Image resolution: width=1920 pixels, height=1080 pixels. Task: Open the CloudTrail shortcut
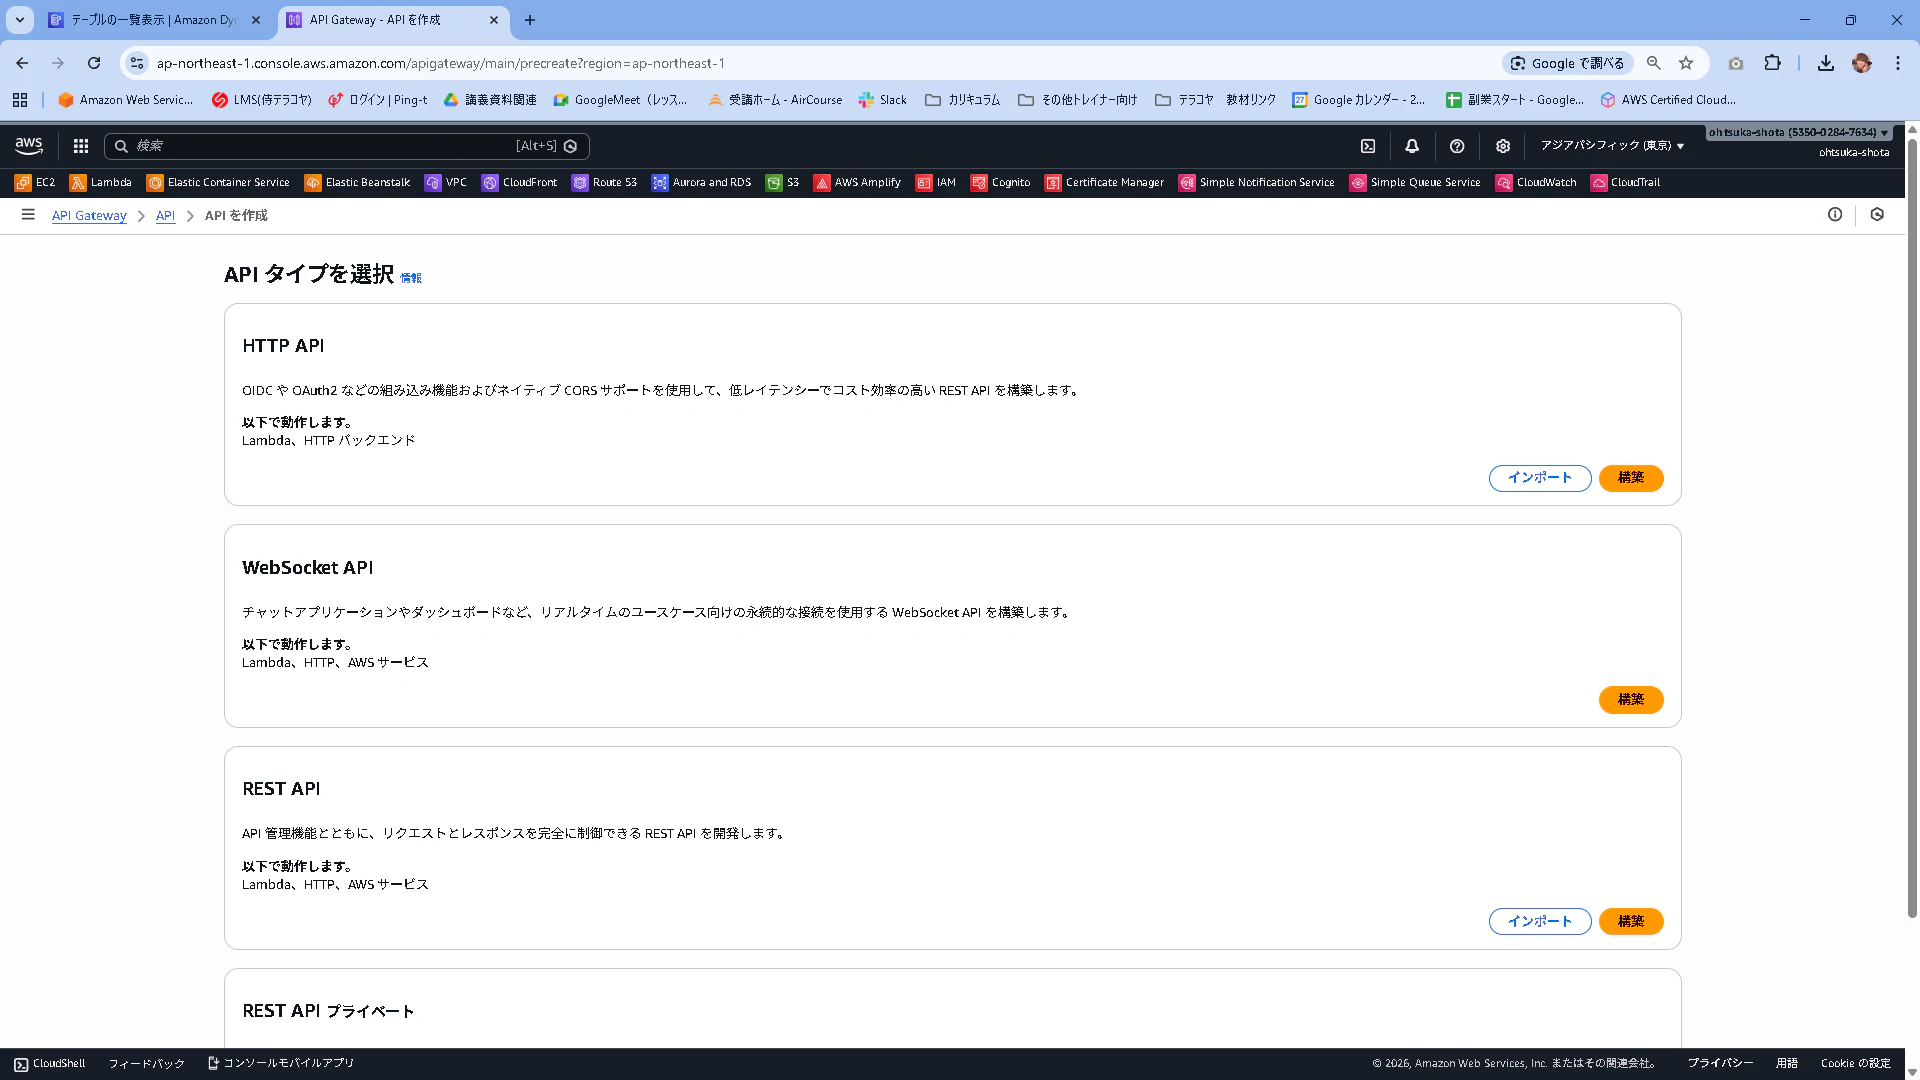coord(1625,183)
